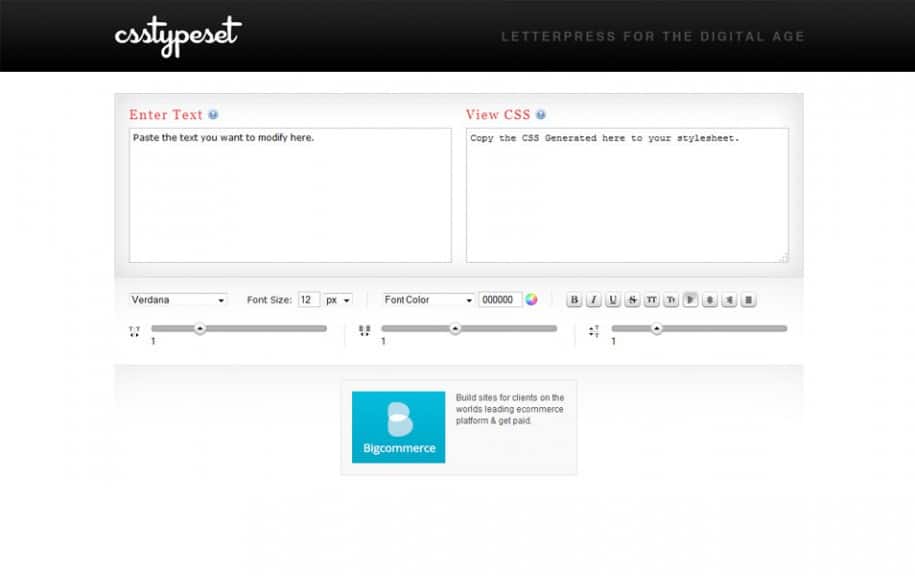Open the Font Color dropdown

427,299
